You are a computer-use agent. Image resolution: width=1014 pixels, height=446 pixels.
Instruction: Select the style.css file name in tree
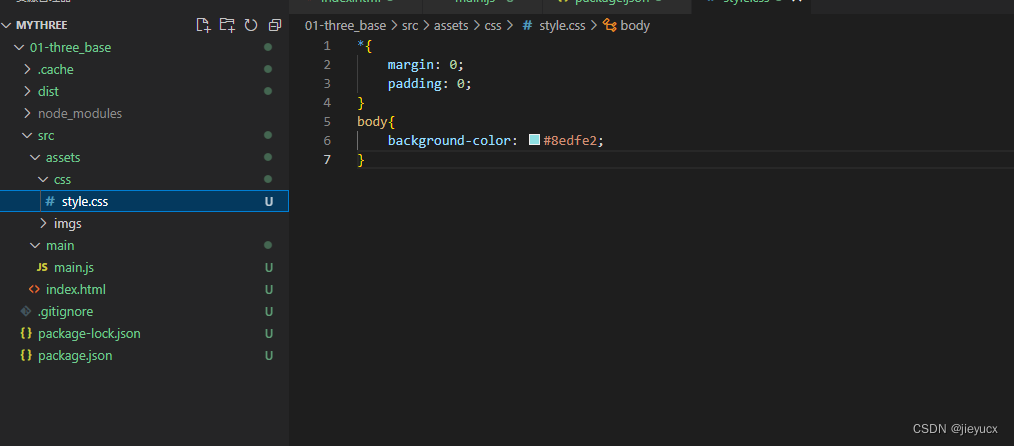click(85, 201)
